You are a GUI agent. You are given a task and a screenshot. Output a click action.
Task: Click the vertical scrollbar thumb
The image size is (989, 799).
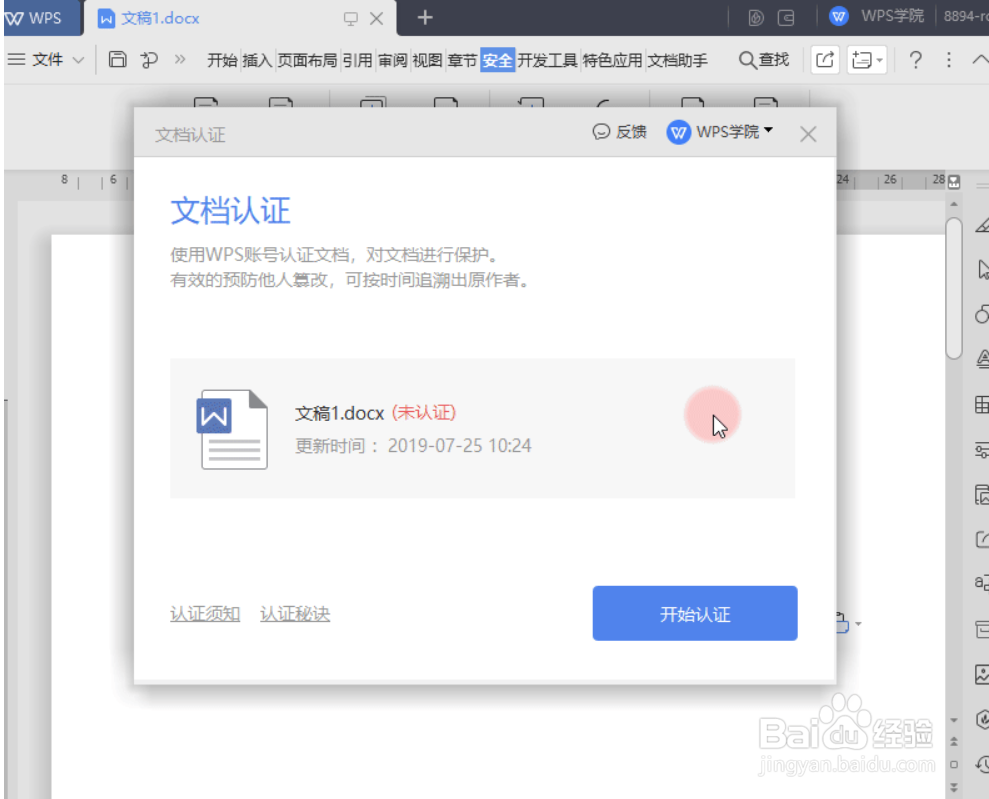pyautogui.click(x=954, y=288)
